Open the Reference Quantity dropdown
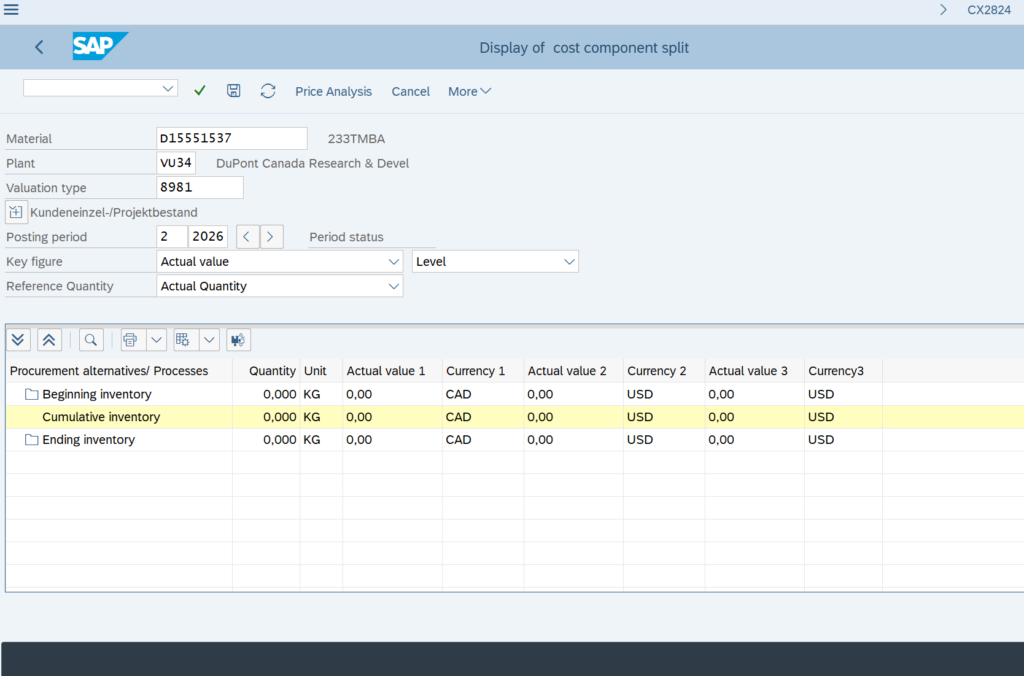This screenshot has width=1024, height=676. point(393,287)
